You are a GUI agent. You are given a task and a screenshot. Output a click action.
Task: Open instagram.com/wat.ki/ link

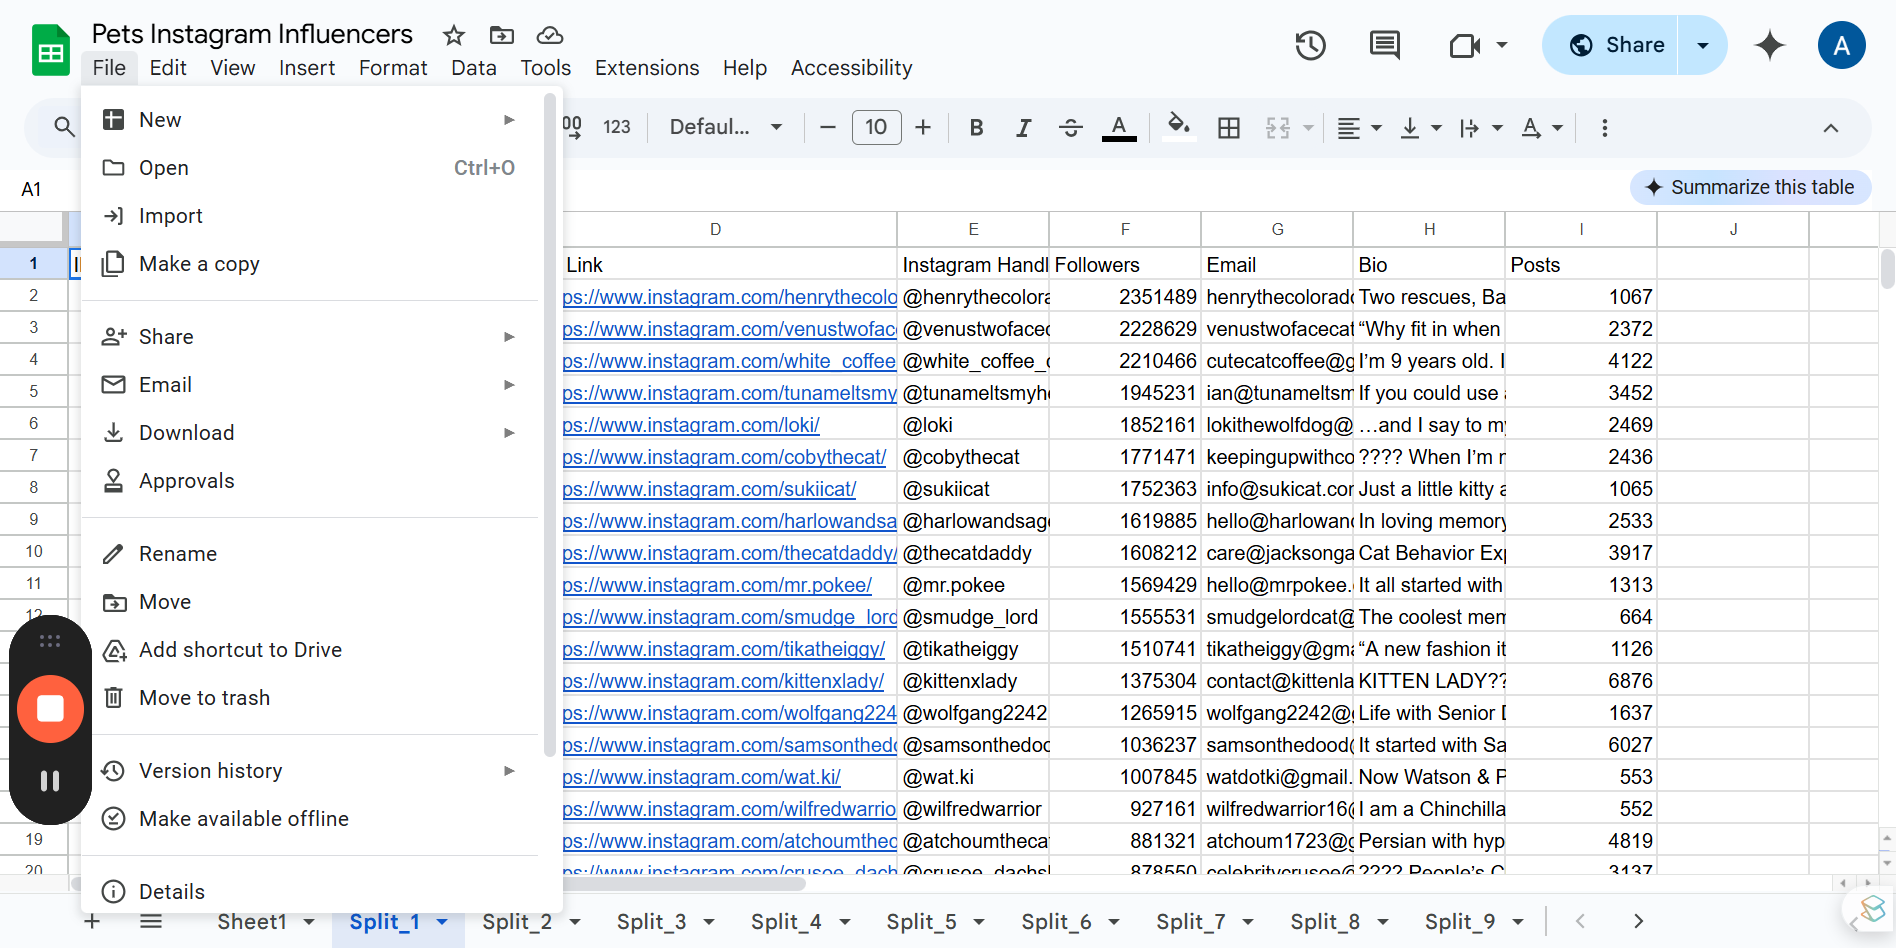coord(702,777)
